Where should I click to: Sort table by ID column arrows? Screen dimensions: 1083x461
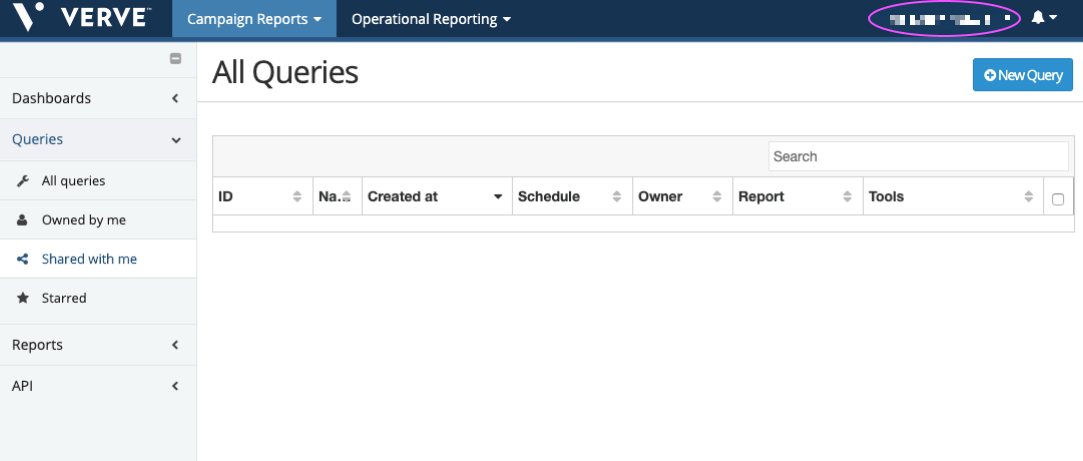(297, 197)
